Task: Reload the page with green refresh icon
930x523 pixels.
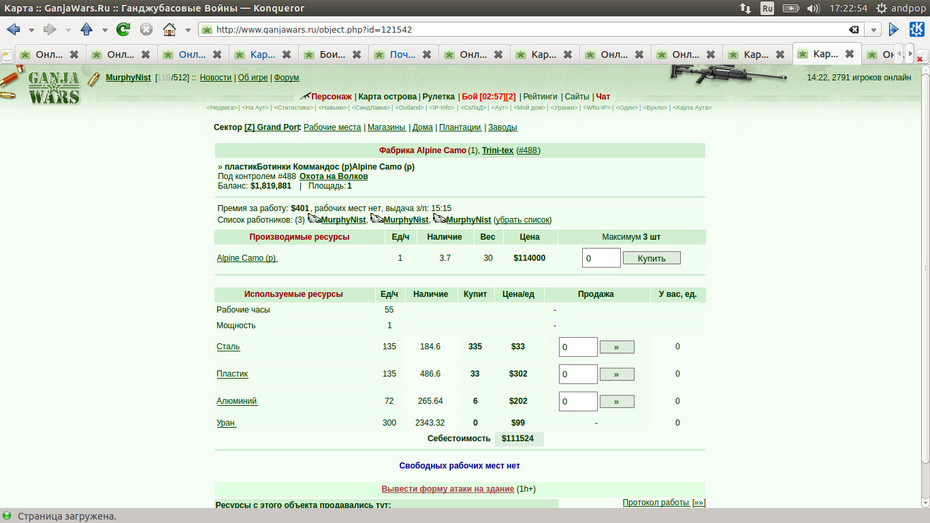Action: tap(123, 29)
